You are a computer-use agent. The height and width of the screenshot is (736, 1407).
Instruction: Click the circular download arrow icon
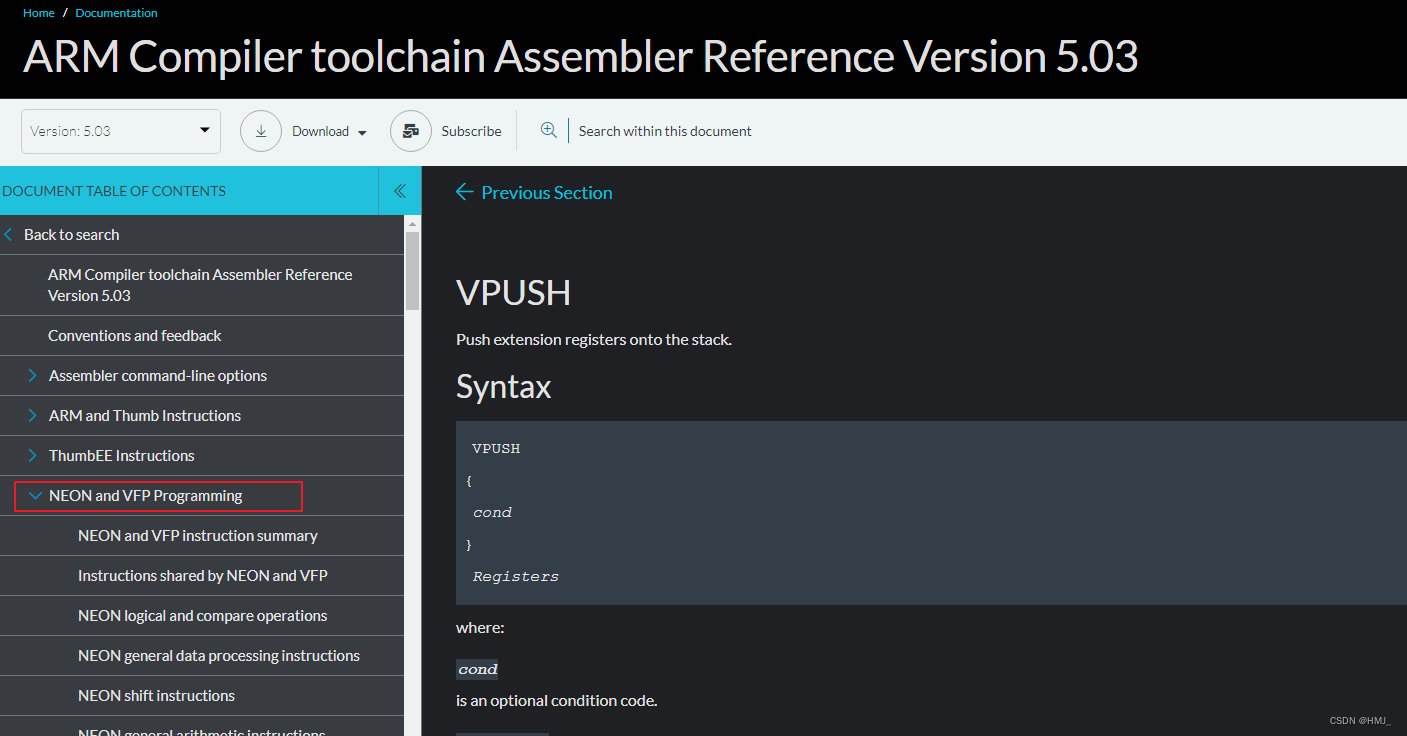[x=261, y=131]
